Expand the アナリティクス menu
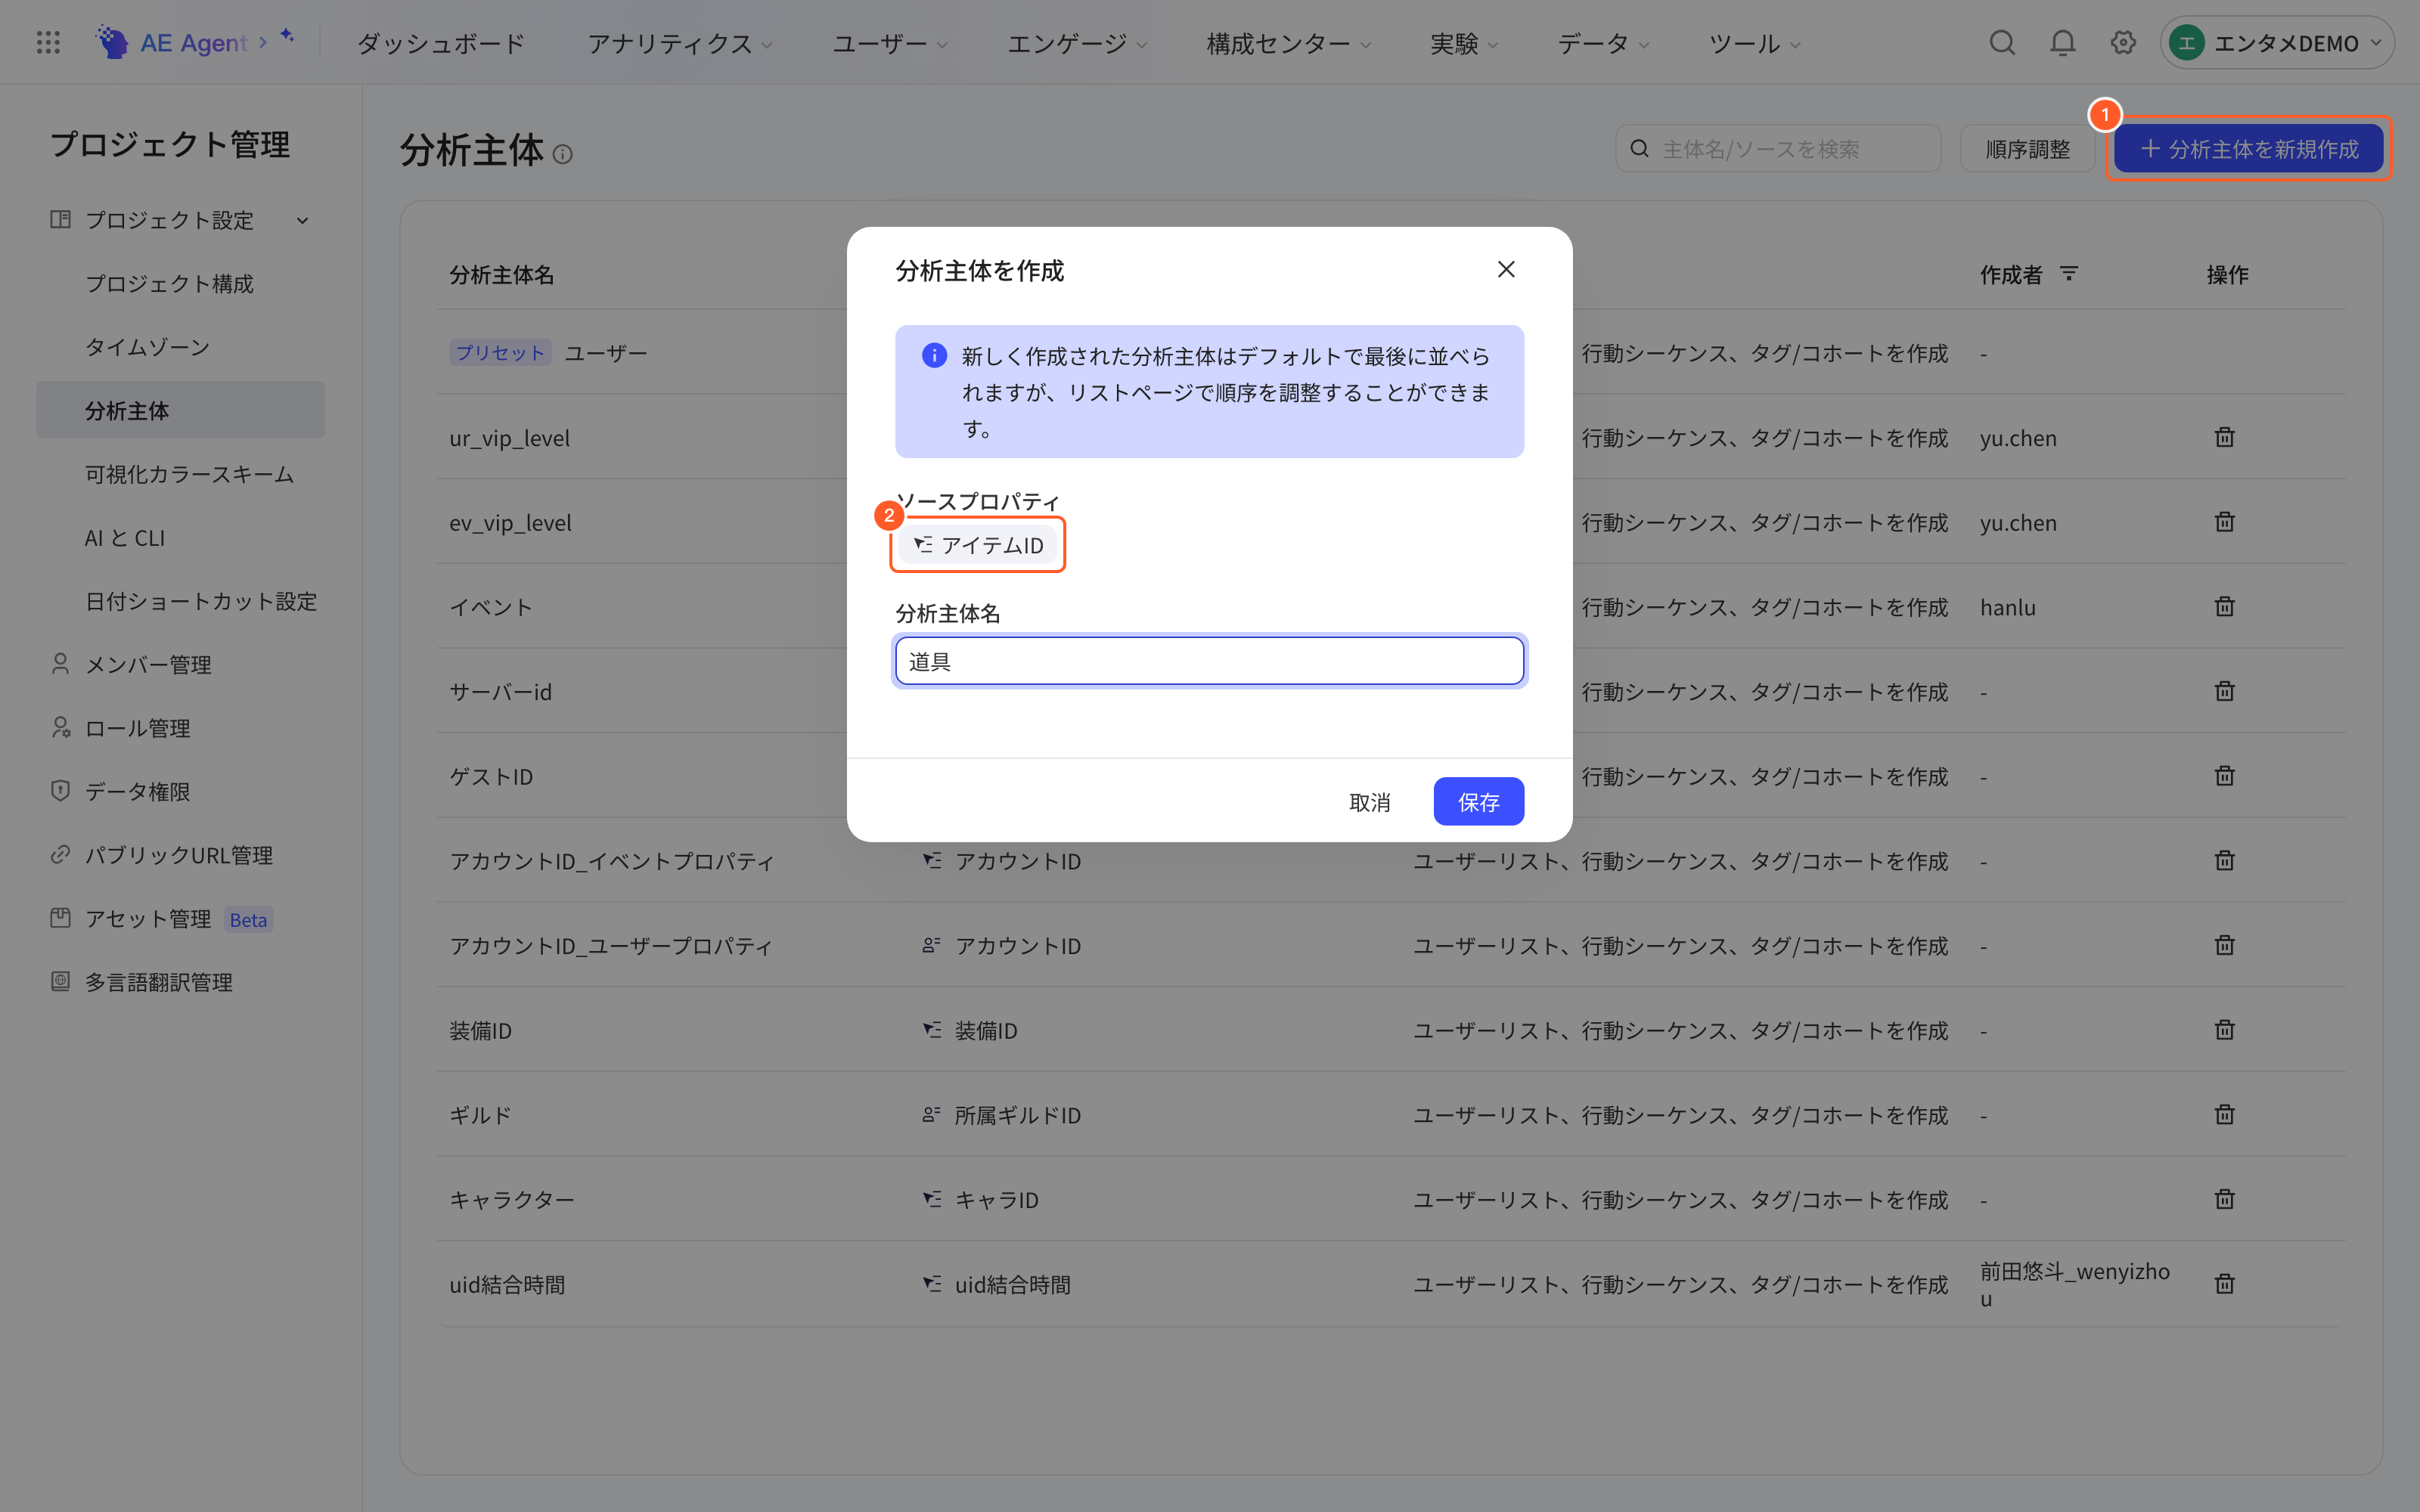The height and width of the screenshot is (1512, 2420). point(679,43)
